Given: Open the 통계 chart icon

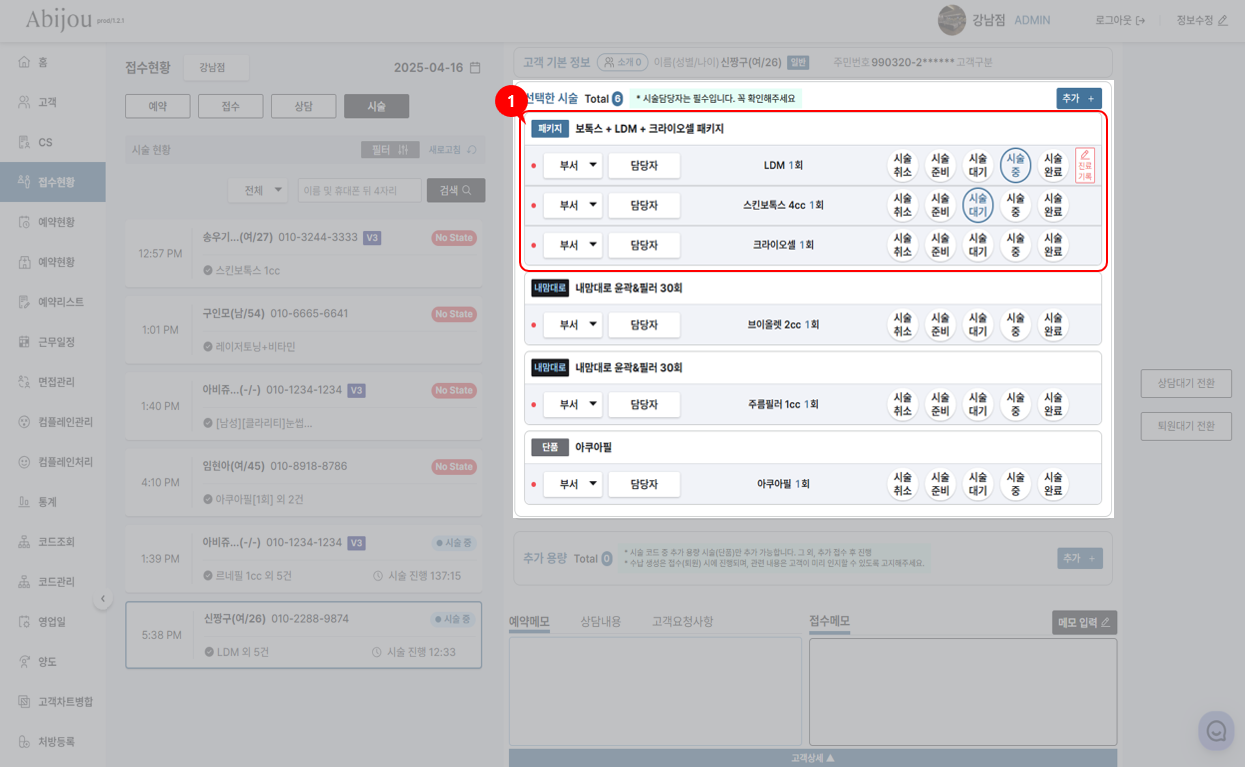Looking at the screenshot, I should [24, 502].
